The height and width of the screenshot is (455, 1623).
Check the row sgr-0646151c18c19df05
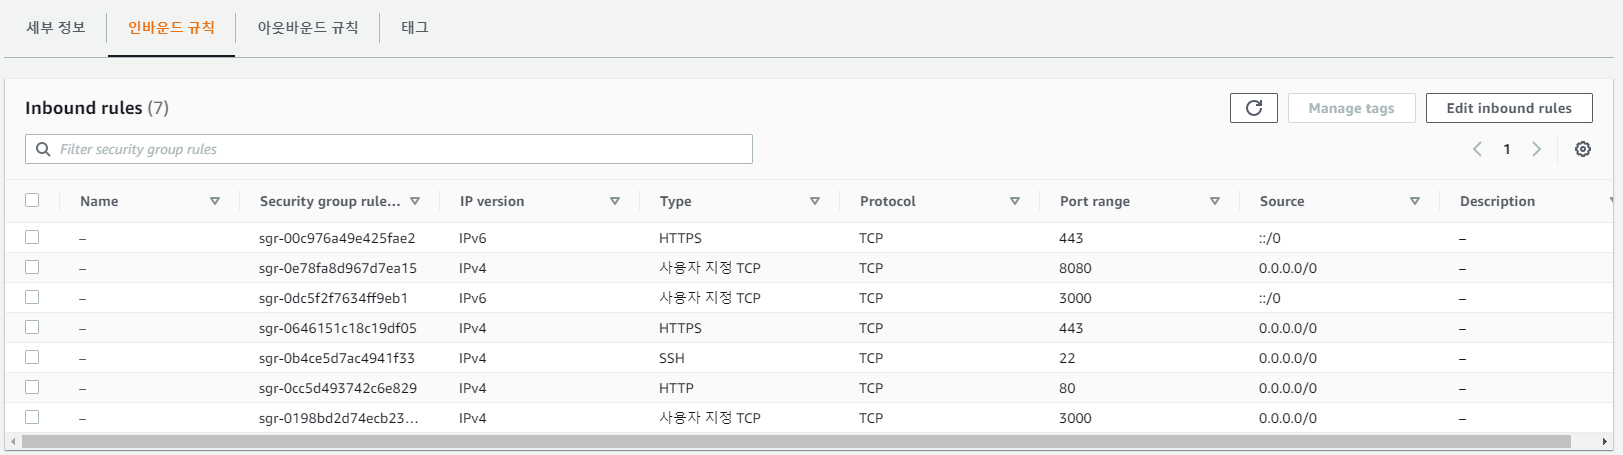[32, 327]
